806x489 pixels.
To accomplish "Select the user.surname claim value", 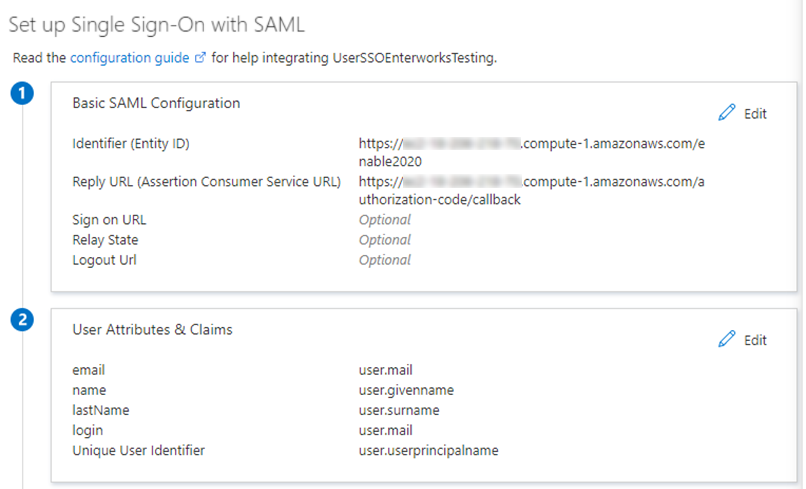I will coord(399,410).
